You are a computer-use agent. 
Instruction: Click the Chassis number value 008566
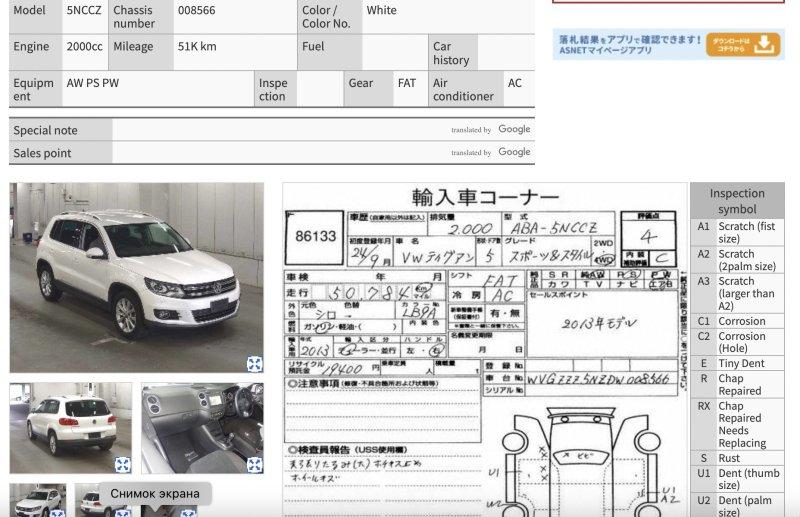pos(196,11)
